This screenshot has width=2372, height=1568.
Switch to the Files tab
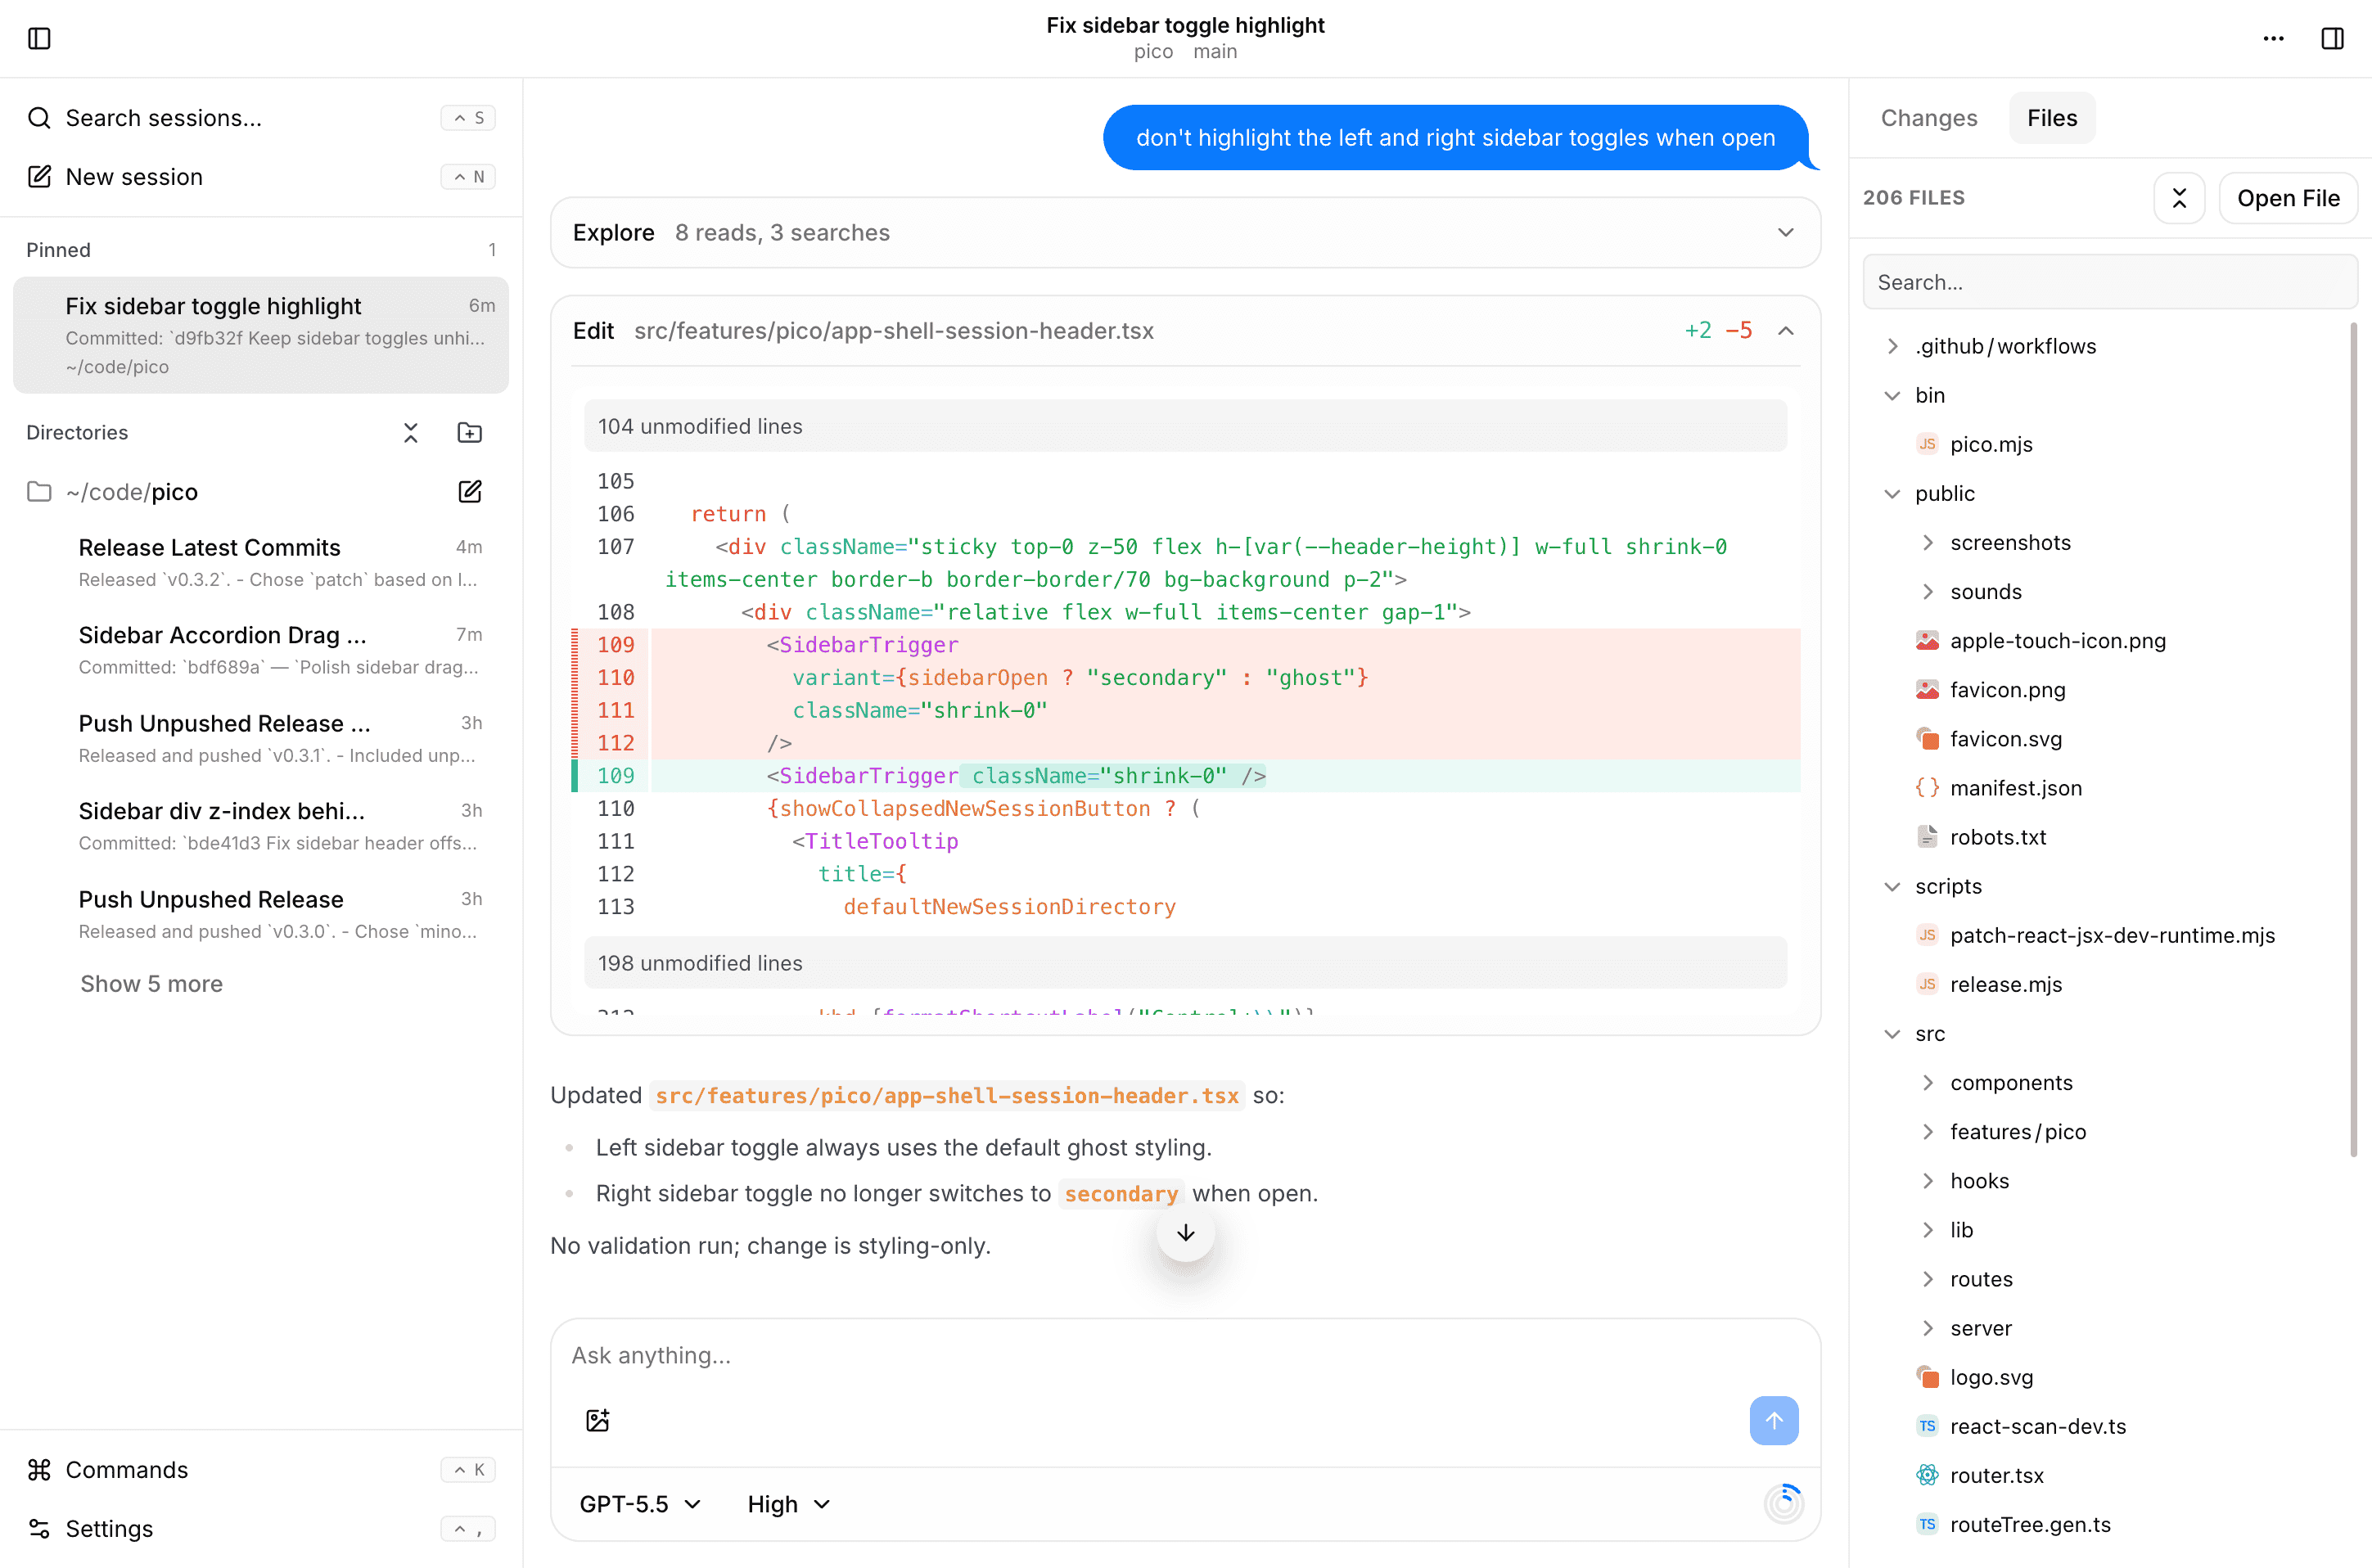click(2052, 118)
